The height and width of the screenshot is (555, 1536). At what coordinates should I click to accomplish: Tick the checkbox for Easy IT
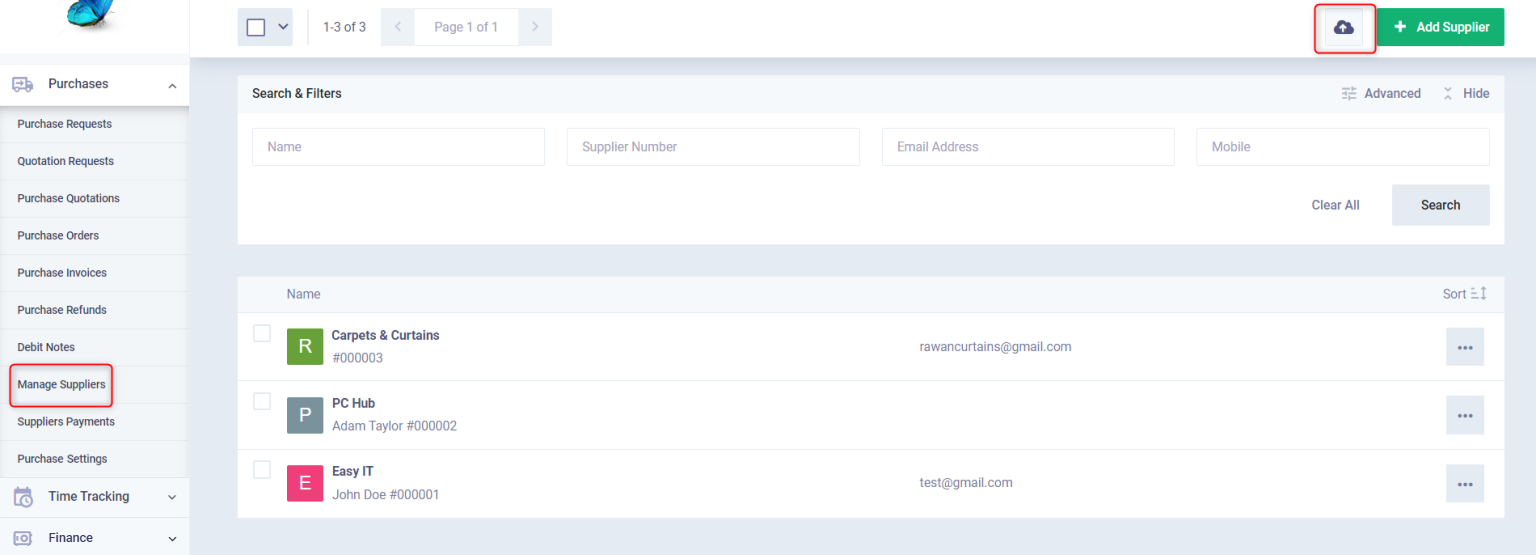[262, 469]
